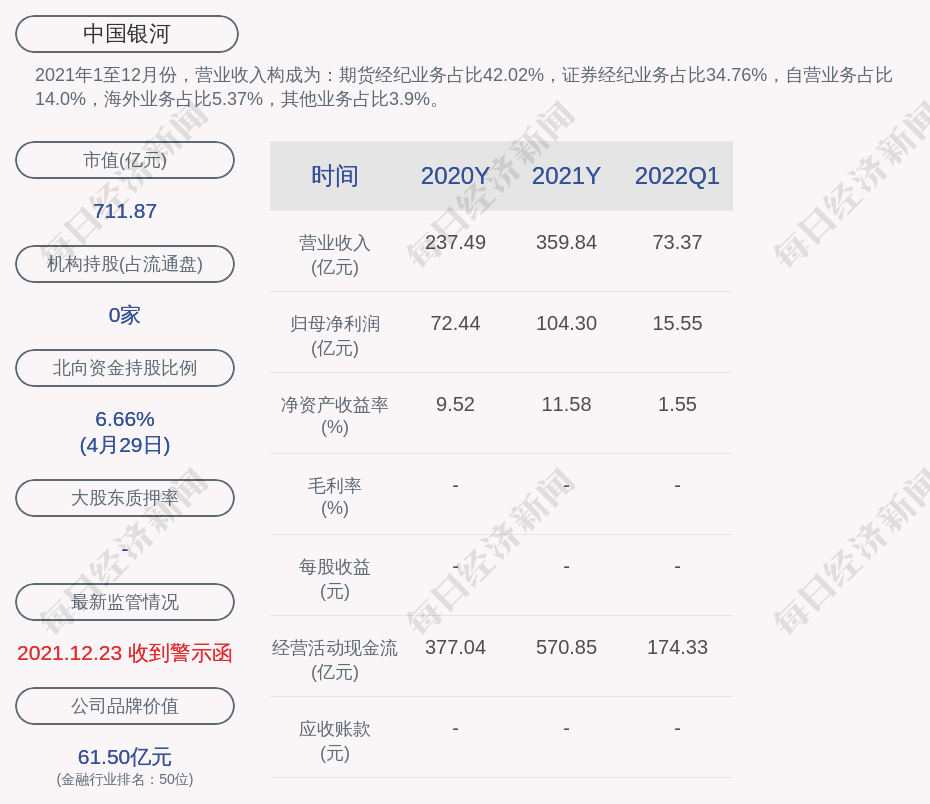Viewport: 930px width, 804px height.
Task: Click the 应收账款 (元) row label
Action: pyautogui.click(x=335, y=741)
